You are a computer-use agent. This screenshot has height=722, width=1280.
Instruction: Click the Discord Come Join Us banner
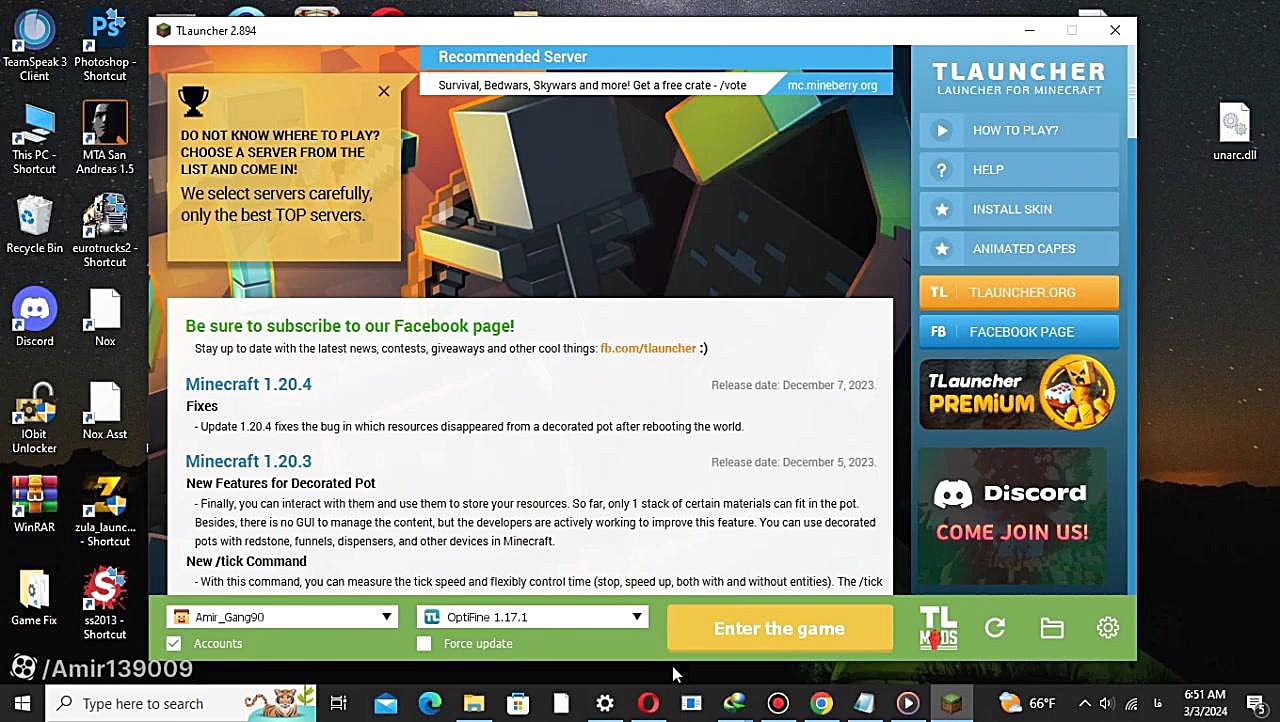(x=1012, y=515)
